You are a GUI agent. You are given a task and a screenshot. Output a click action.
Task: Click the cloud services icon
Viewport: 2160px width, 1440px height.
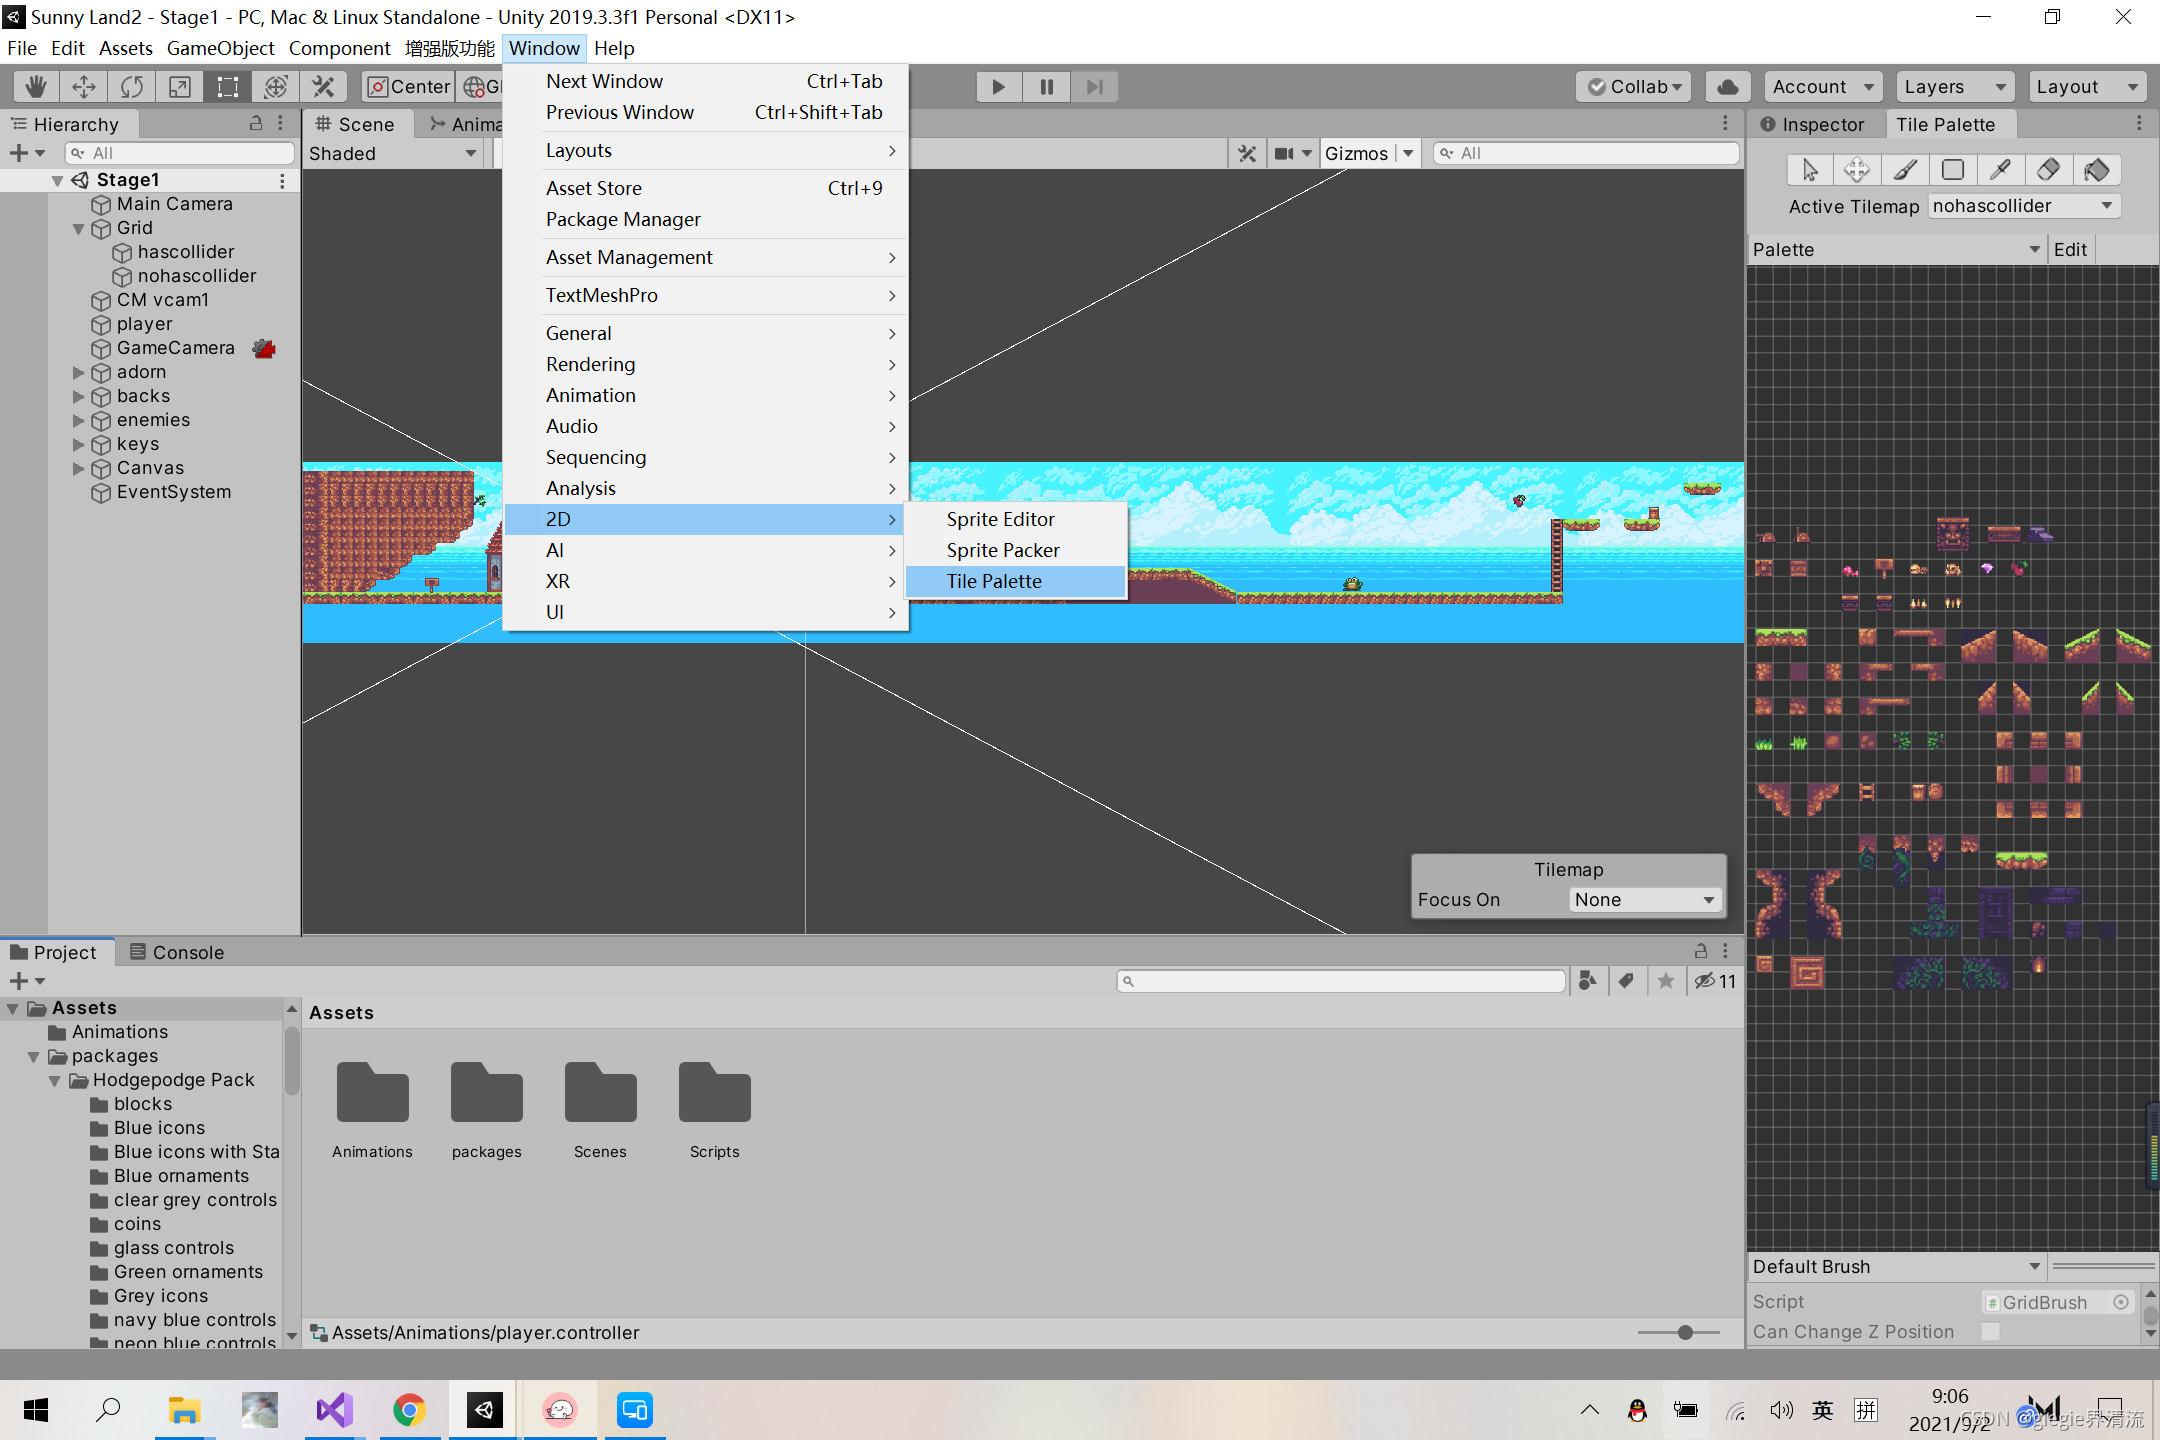tap(1728, 87)
